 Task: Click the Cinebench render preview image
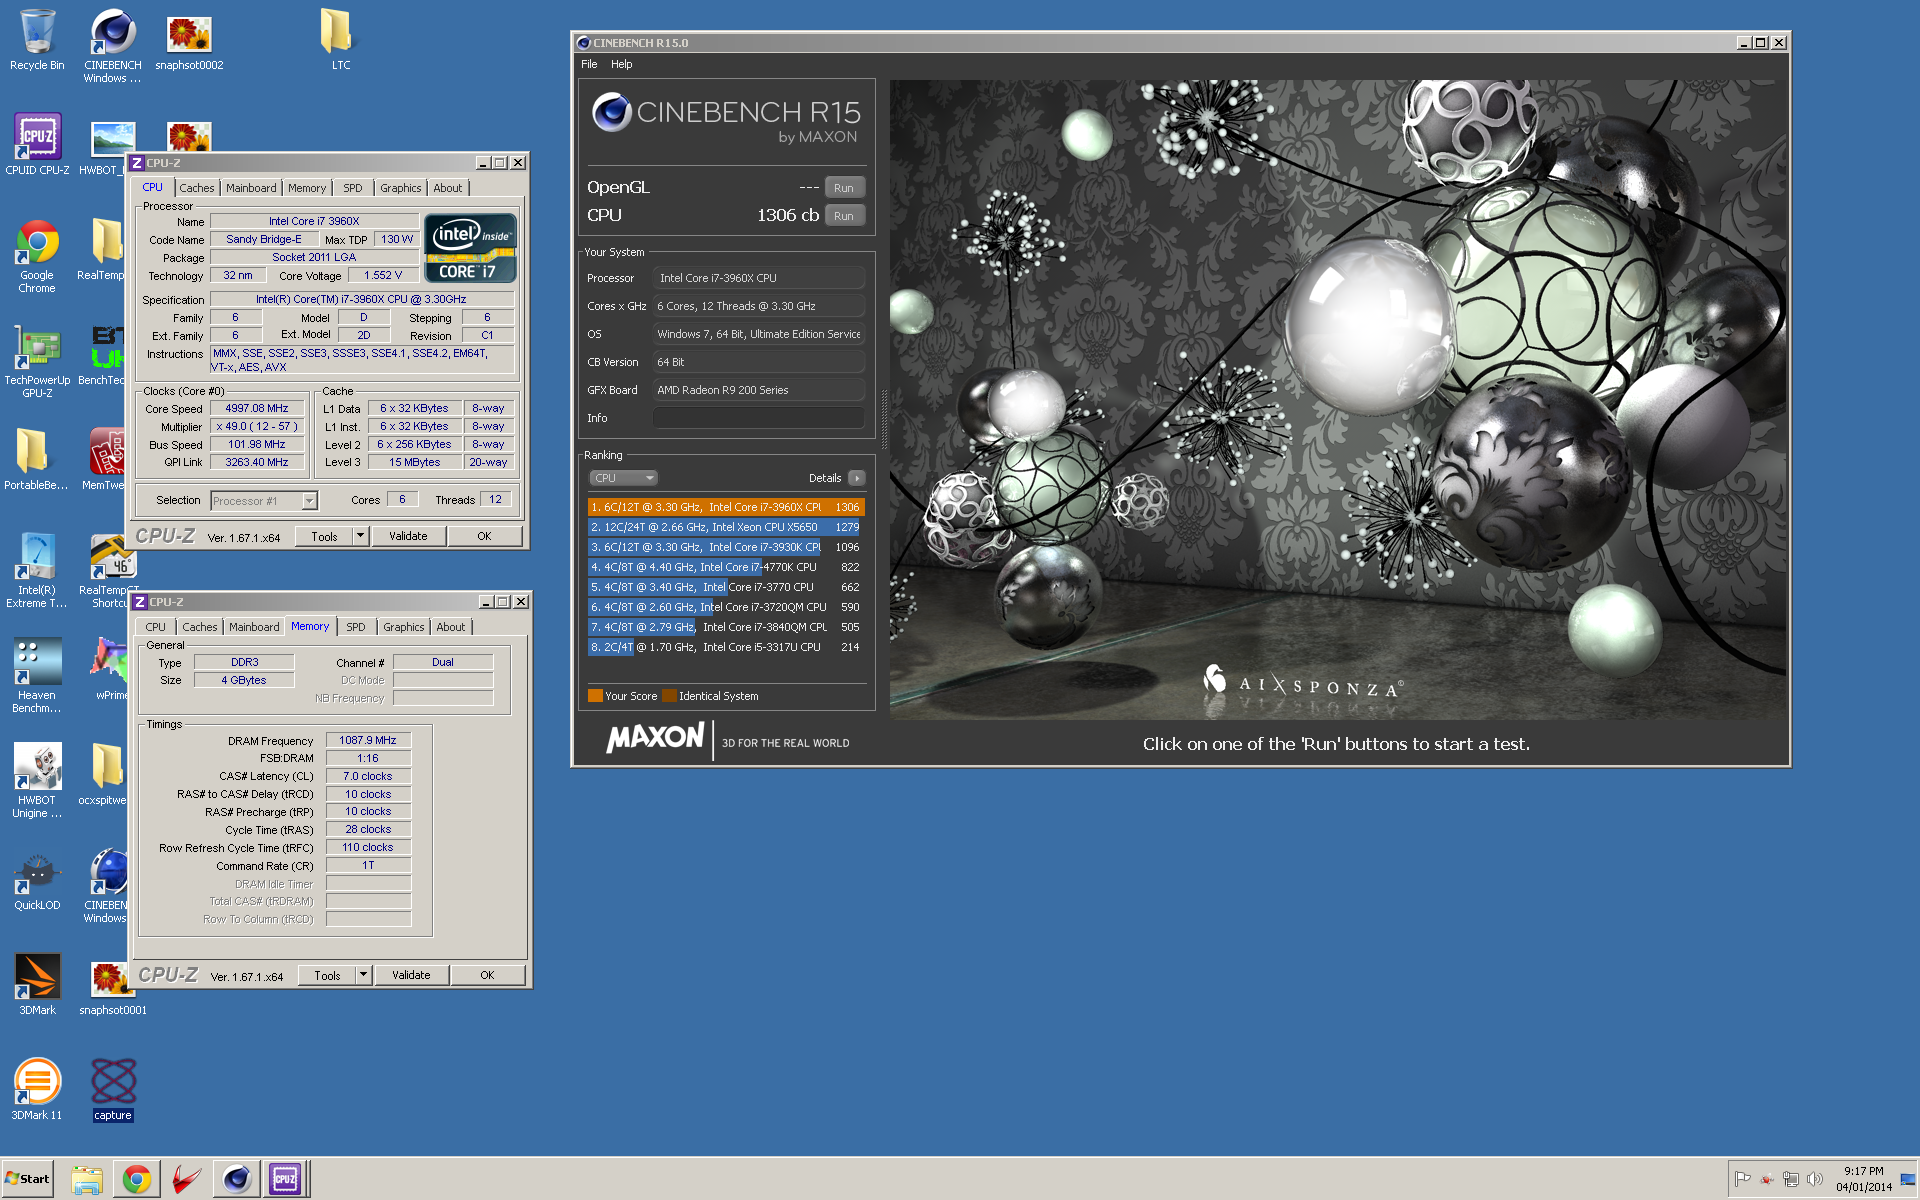tap(1337, 400)
